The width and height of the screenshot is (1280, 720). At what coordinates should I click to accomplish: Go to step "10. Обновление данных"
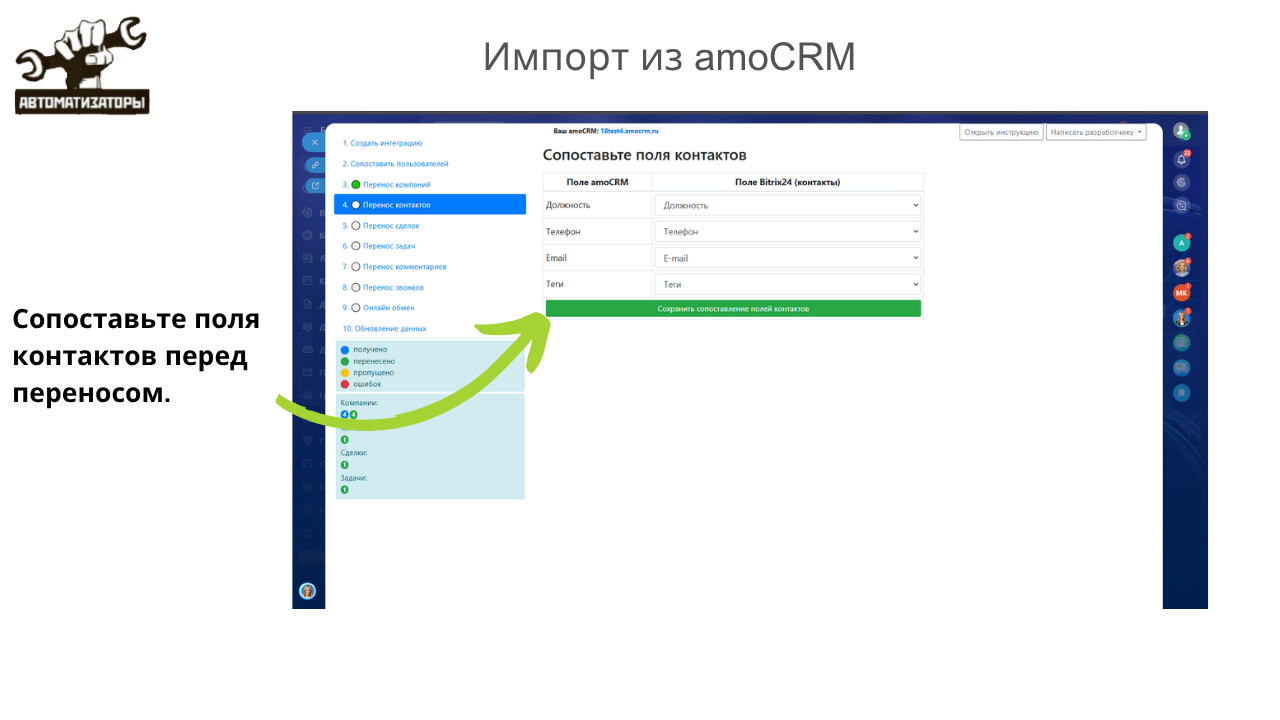coord(384,328)
